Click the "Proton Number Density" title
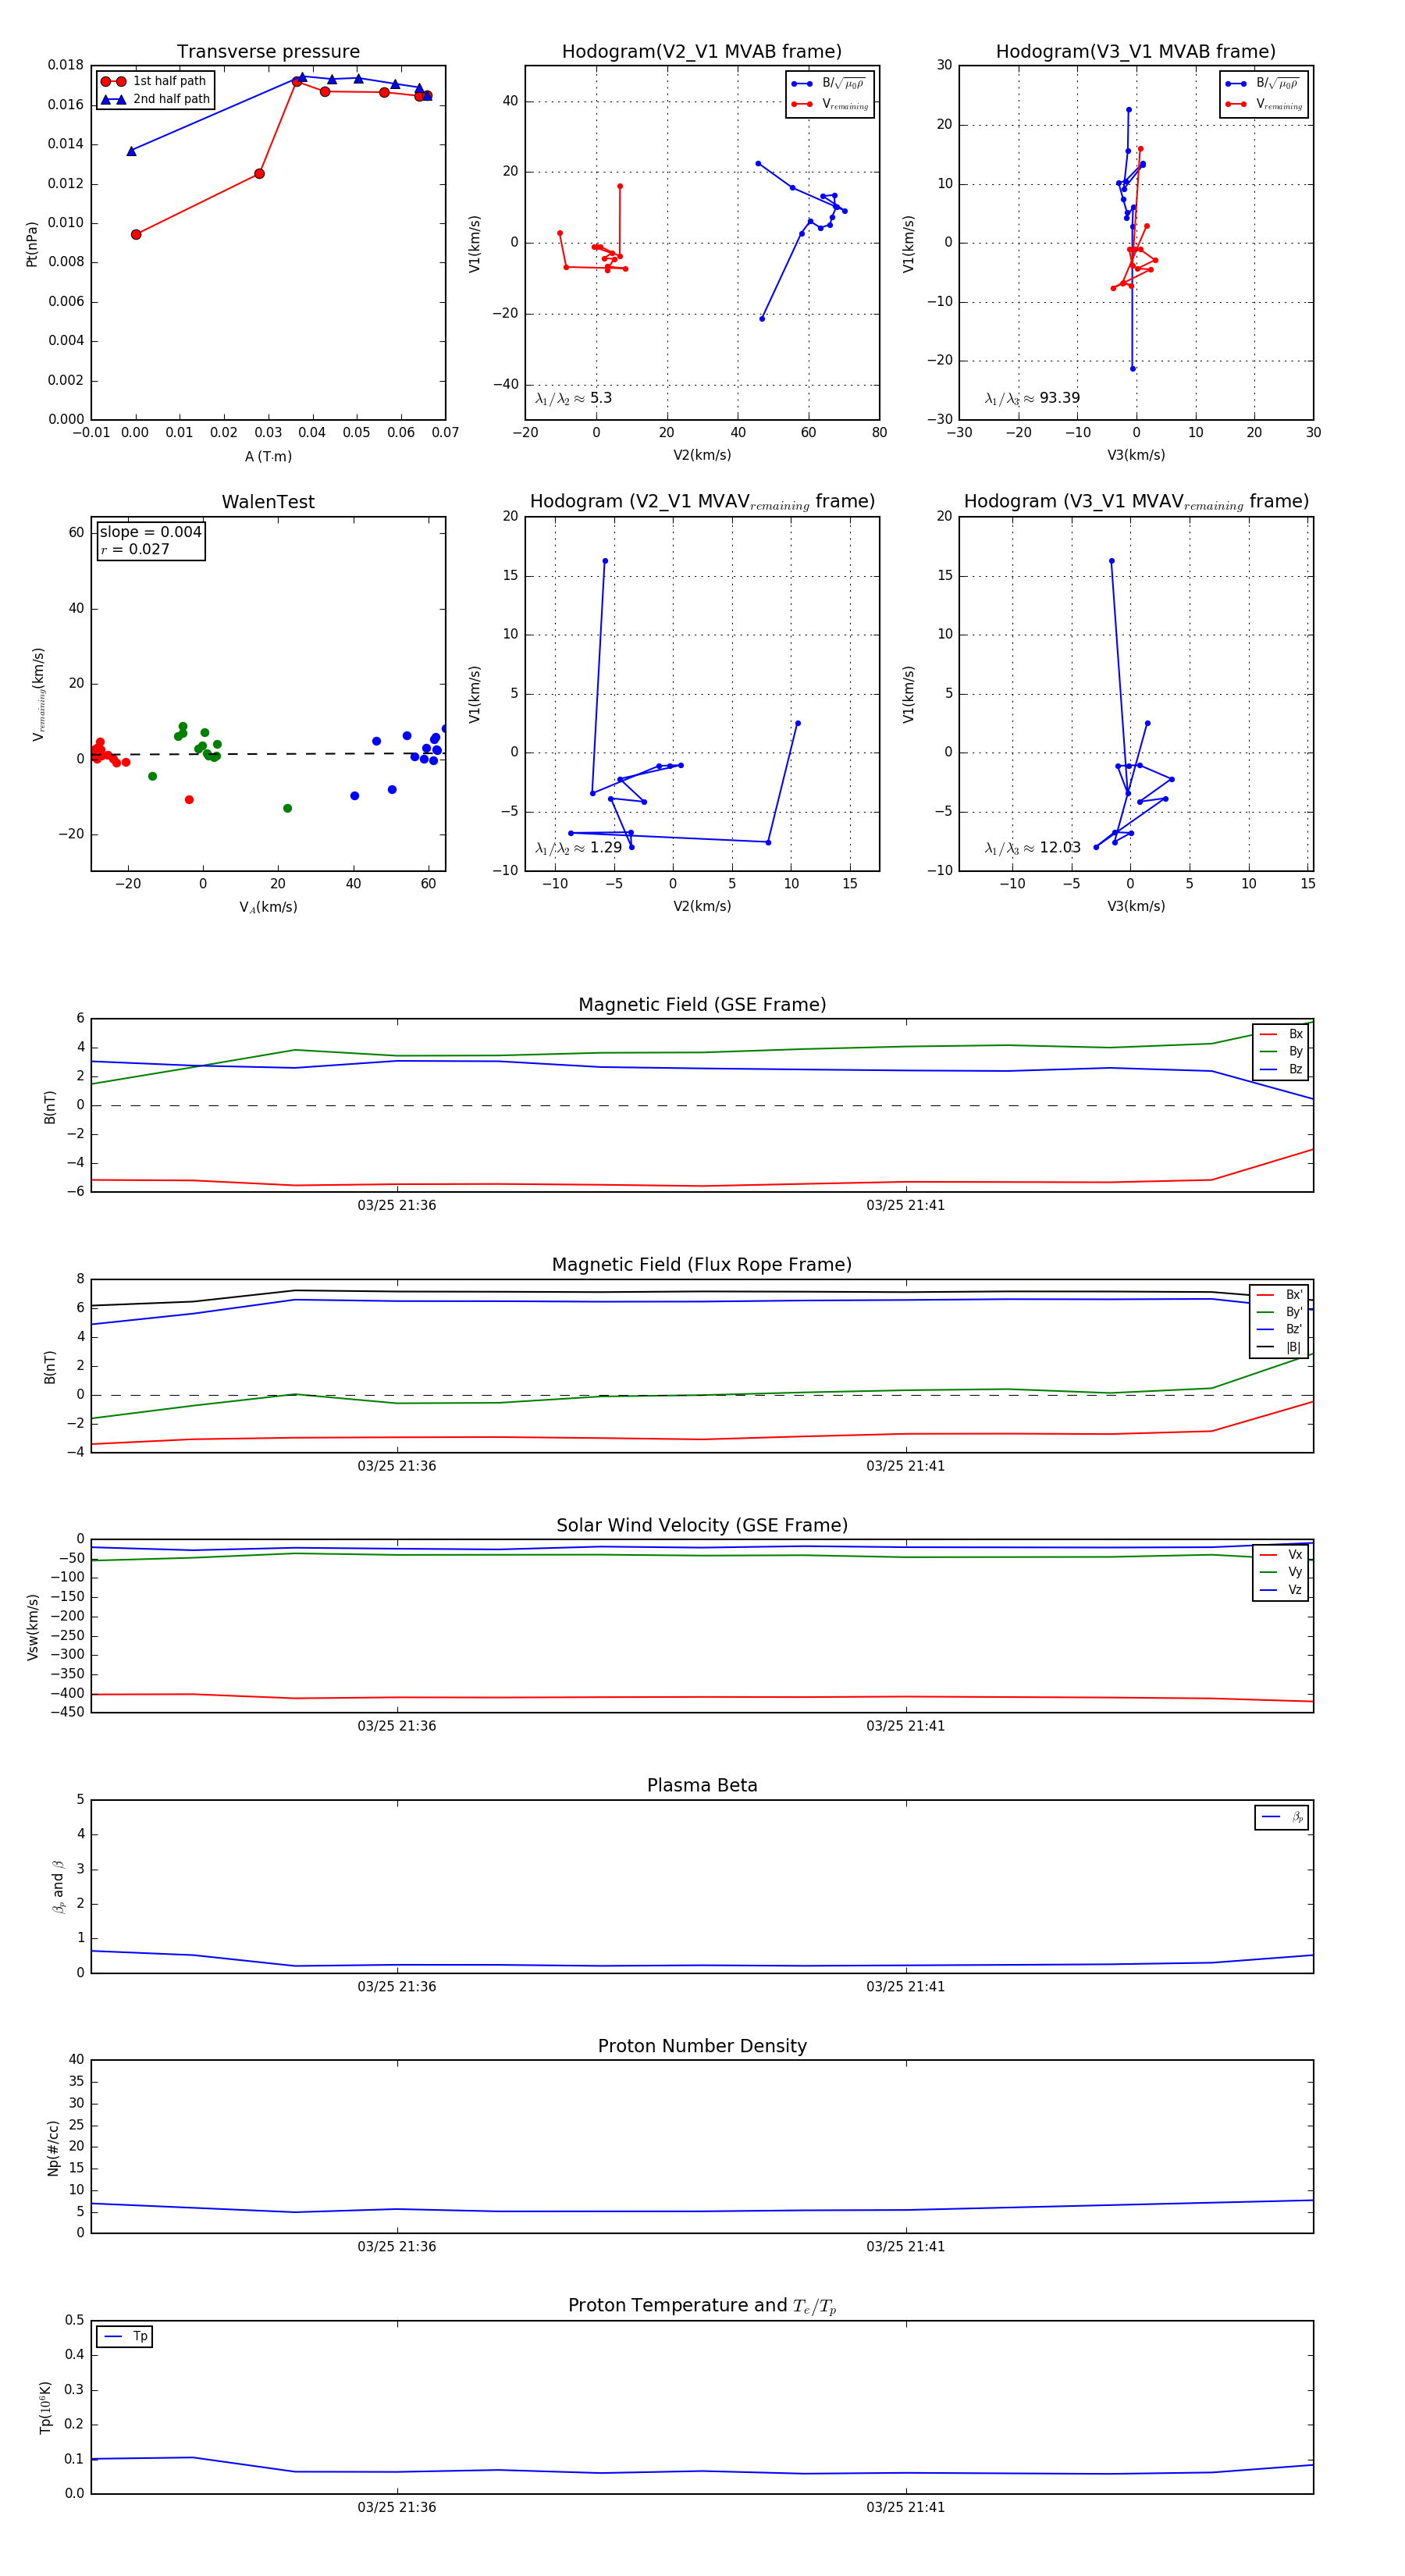The width and height of the screenshot is (1405, 2576). 702,2046
